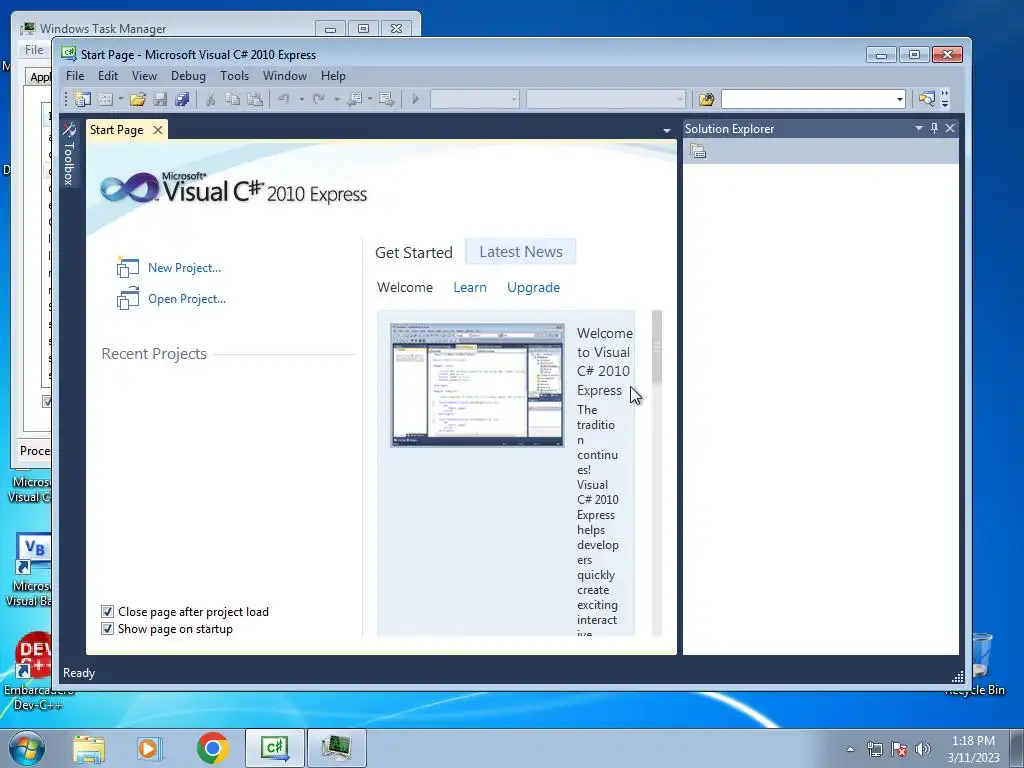Toggle the Solution Explorer auto hide pin
1024x768 pixels.
click(935, 128)
